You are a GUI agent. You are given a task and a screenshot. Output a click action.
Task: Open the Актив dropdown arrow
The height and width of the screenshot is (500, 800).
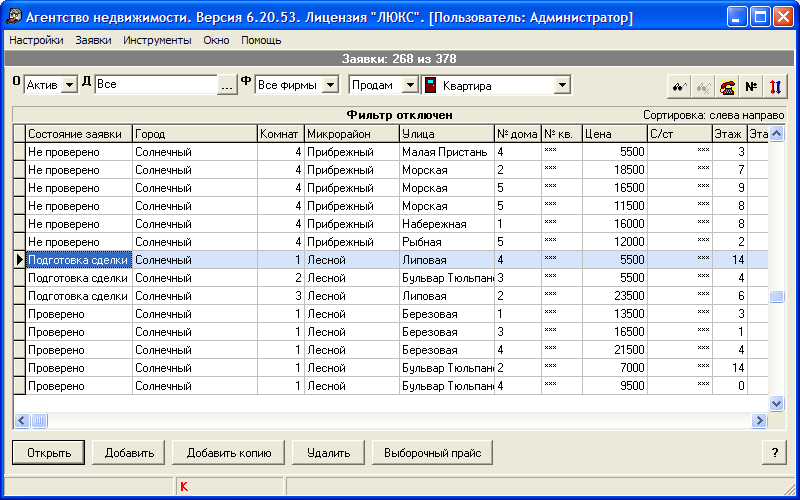click(69, 85)
